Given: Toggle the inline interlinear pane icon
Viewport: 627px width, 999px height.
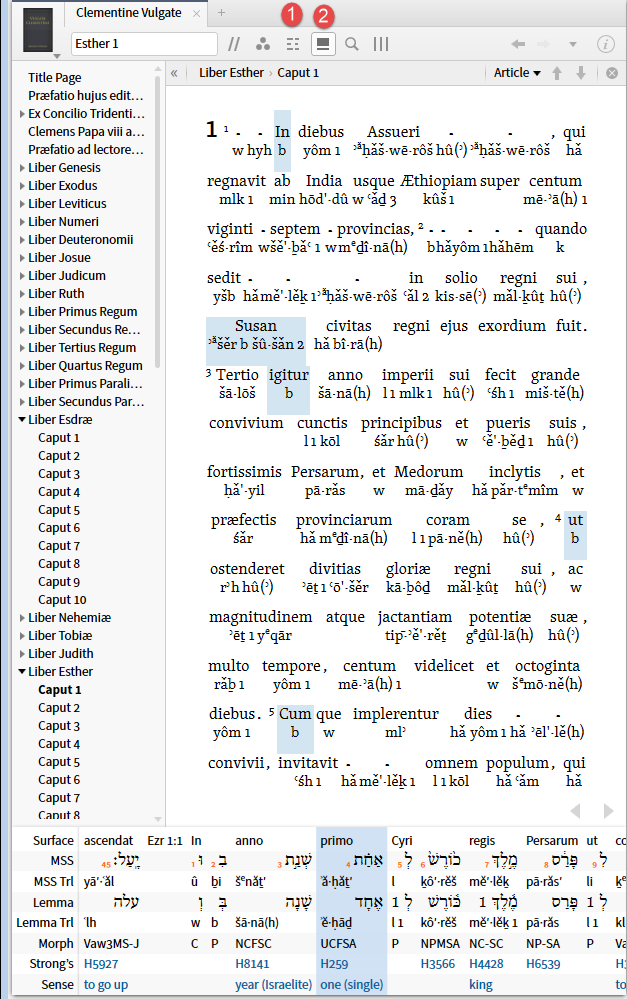Looking at the screenshot, I should [x=323, y=44].
